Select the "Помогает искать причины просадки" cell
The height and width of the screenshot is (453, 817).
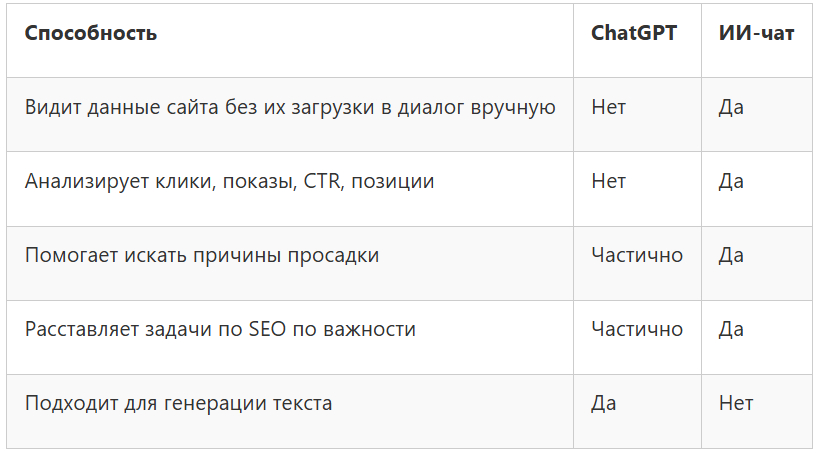click(x=202, y=255)
